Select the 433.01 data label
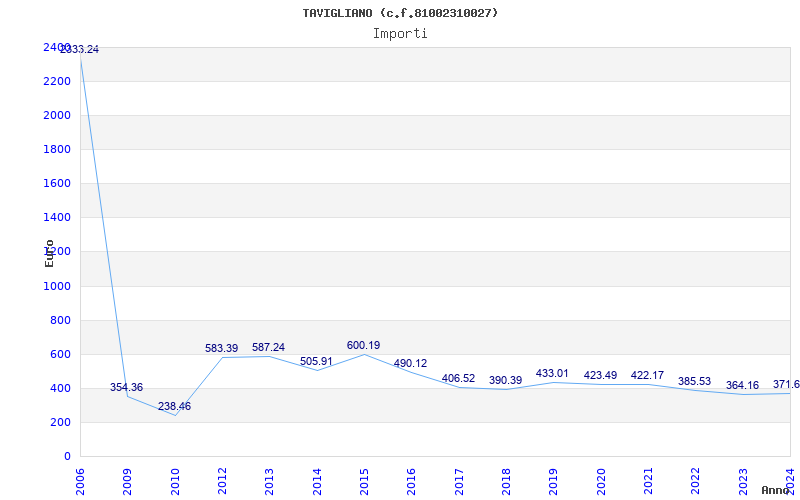 (552, 373)
